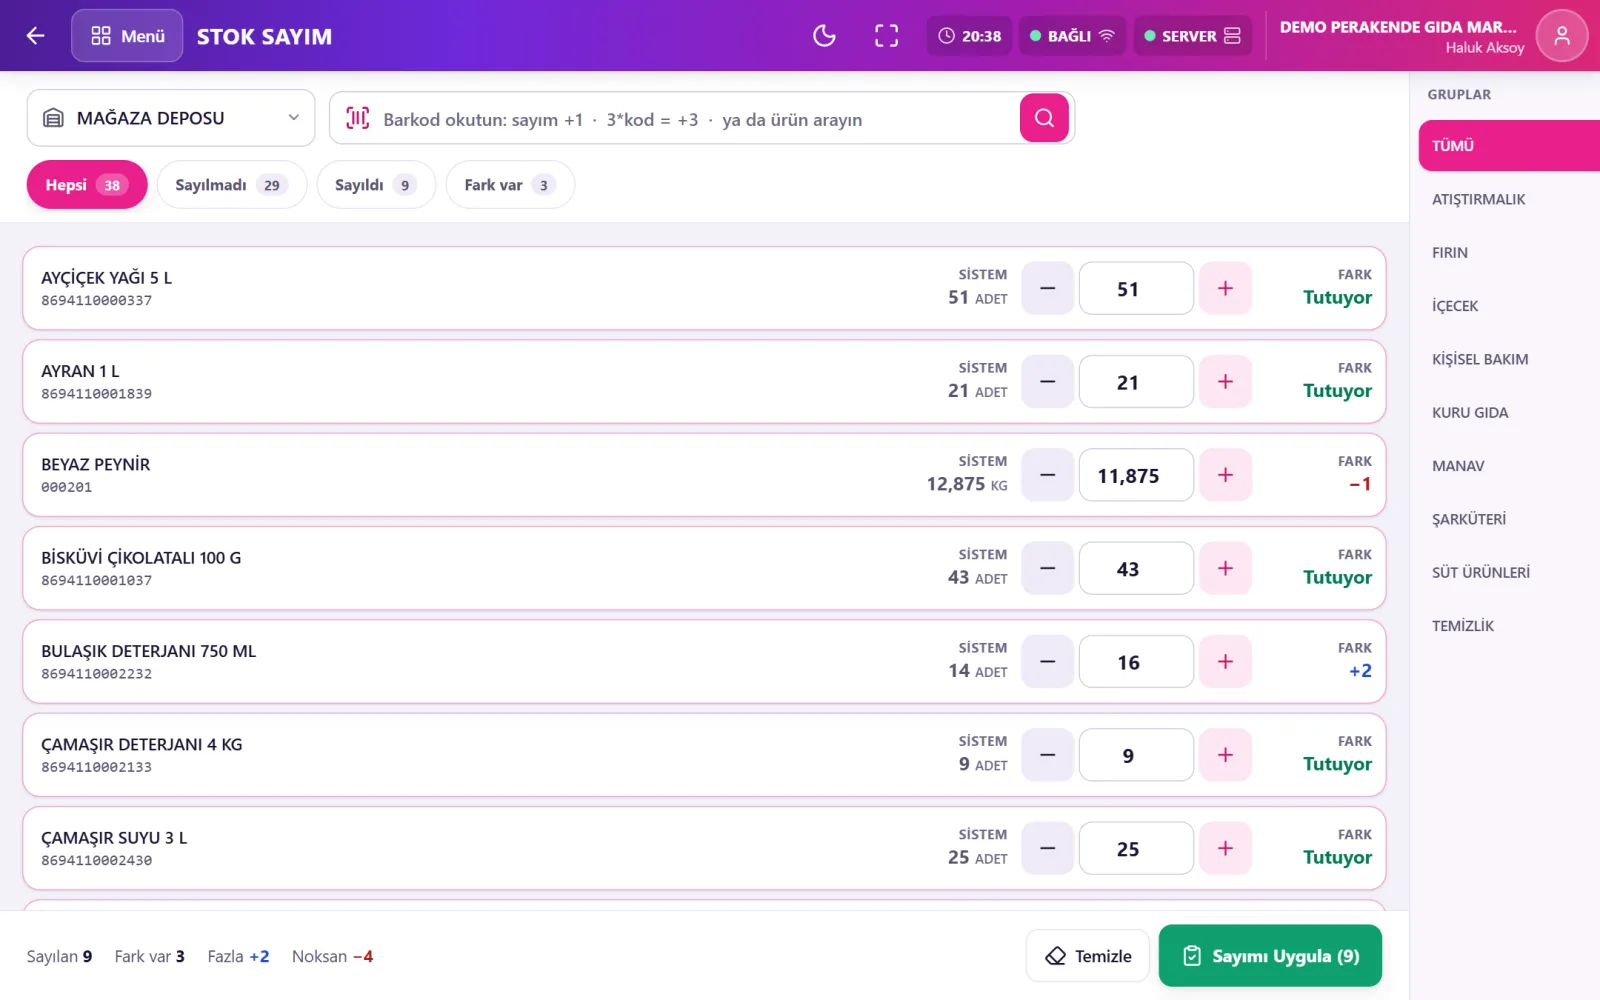Screen dimensions: 1600x1000
Task: Click the 20:38 clock indicator
Action: pyautogui.click(x=969, y=36)
